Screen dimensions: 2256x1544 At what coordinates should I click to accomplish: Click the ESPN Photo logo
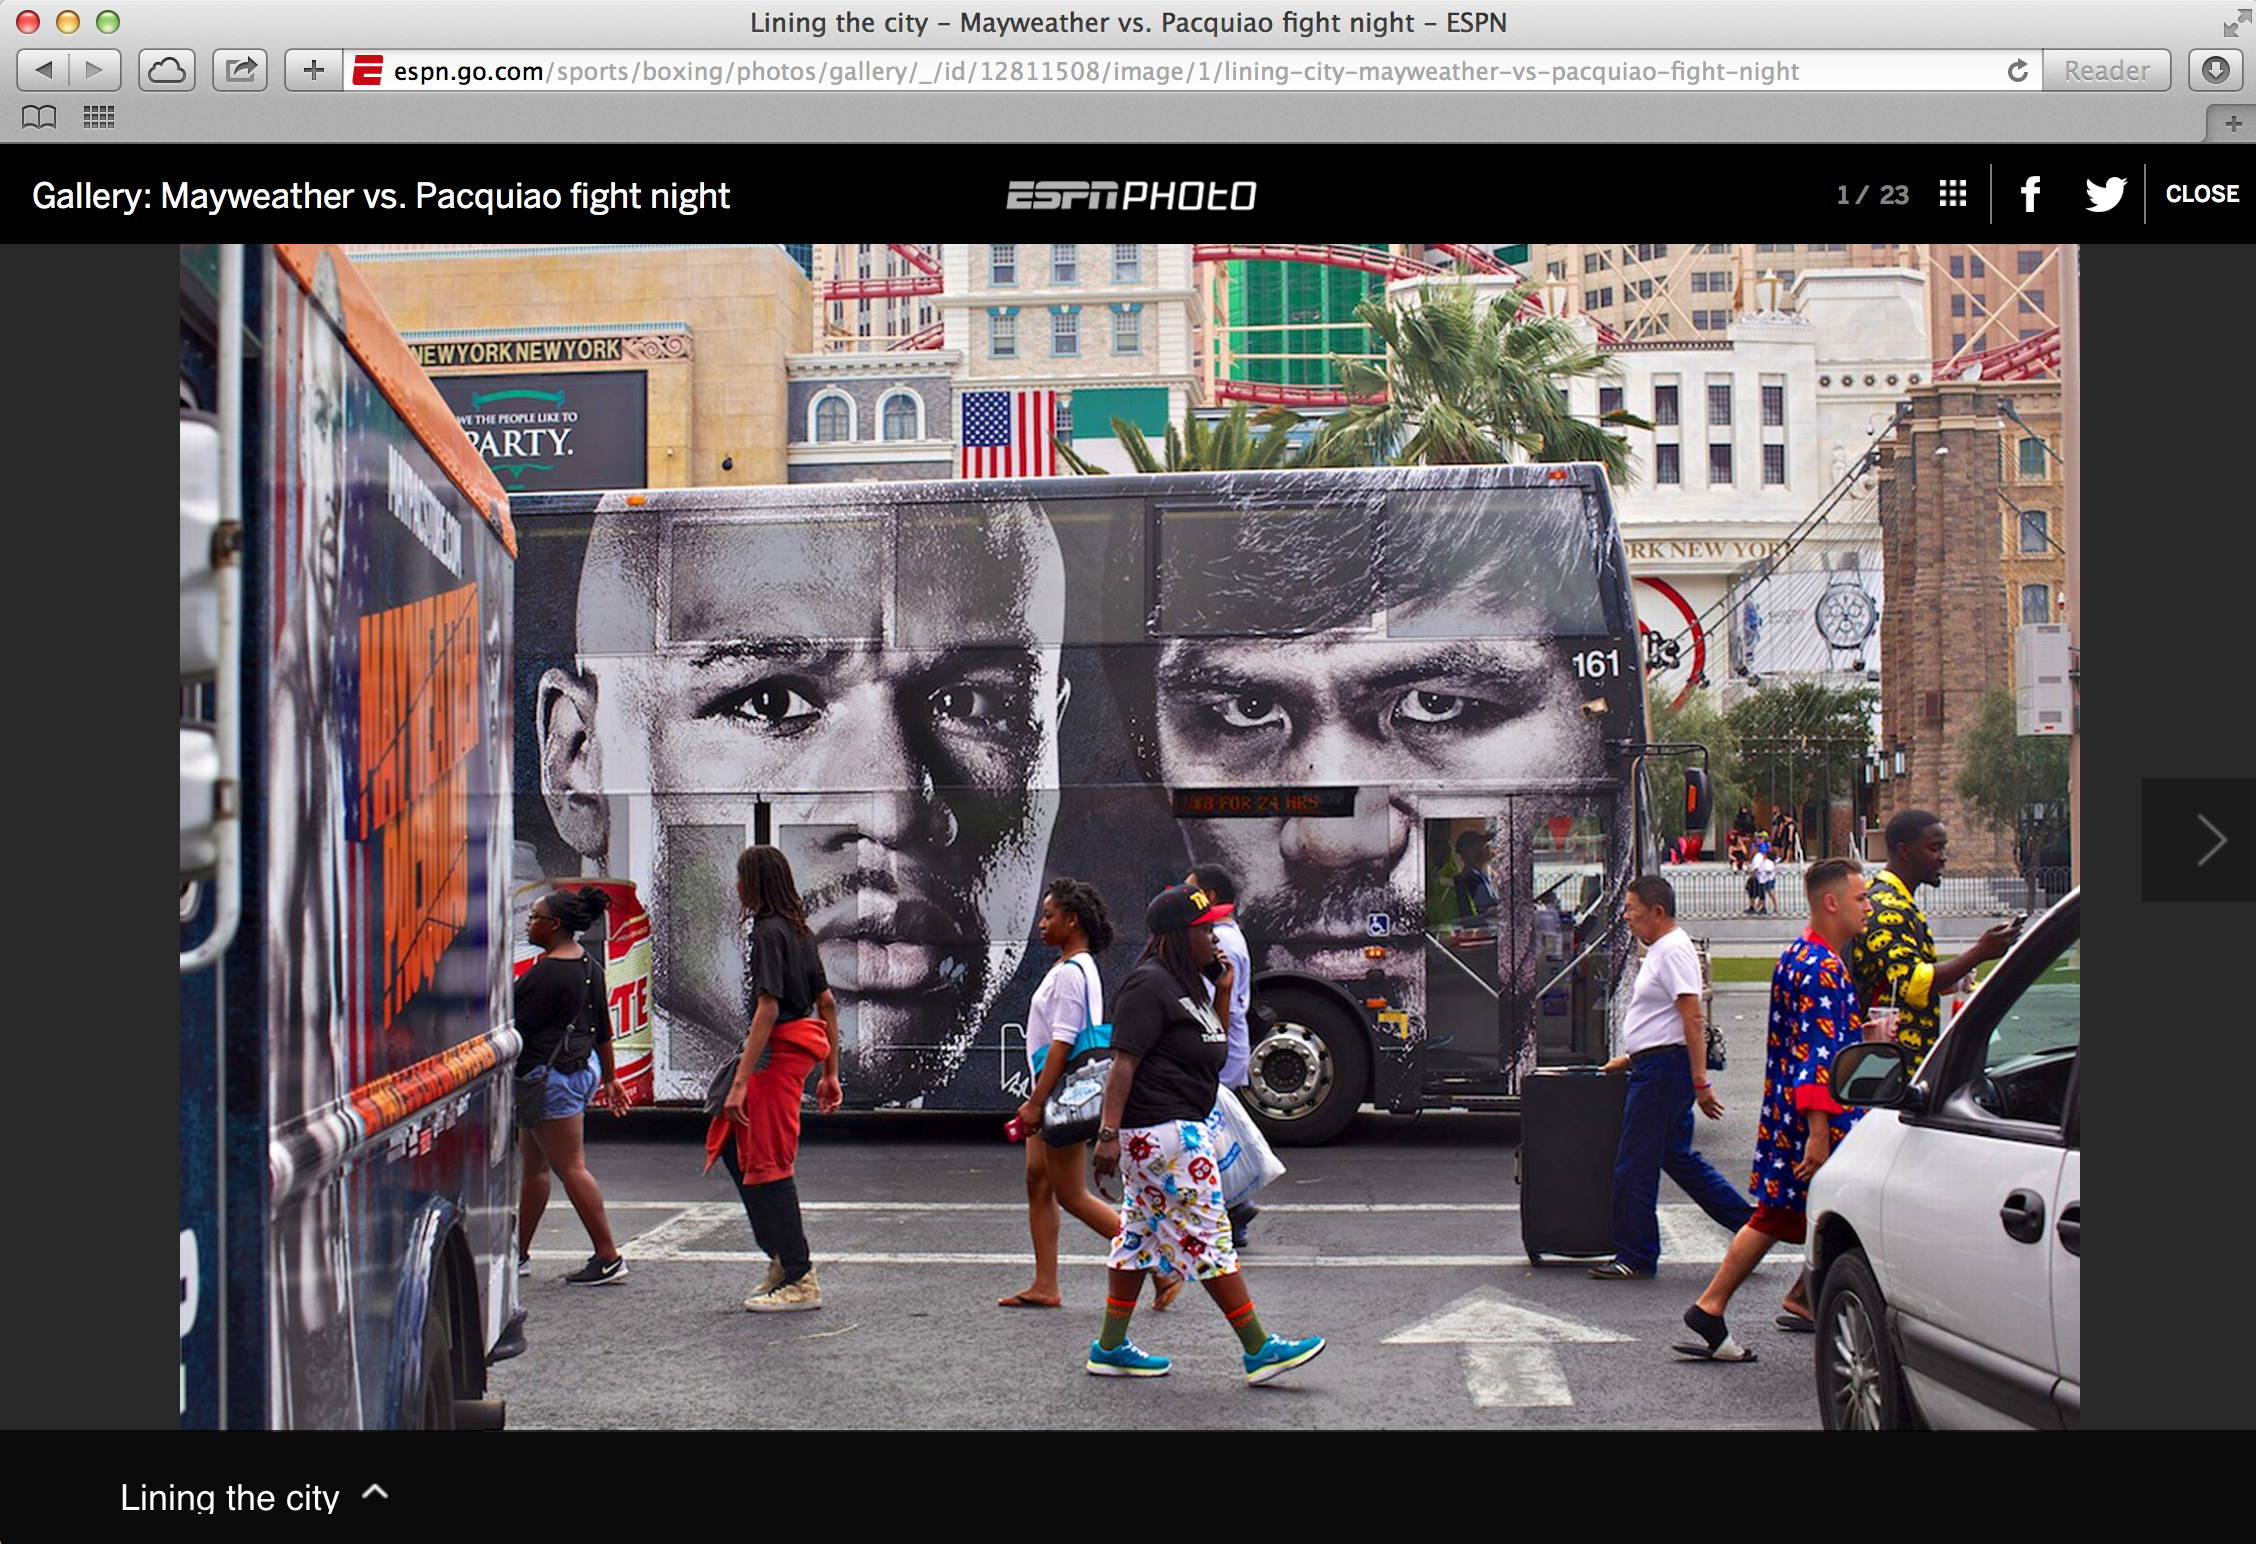click(1131, 195)
